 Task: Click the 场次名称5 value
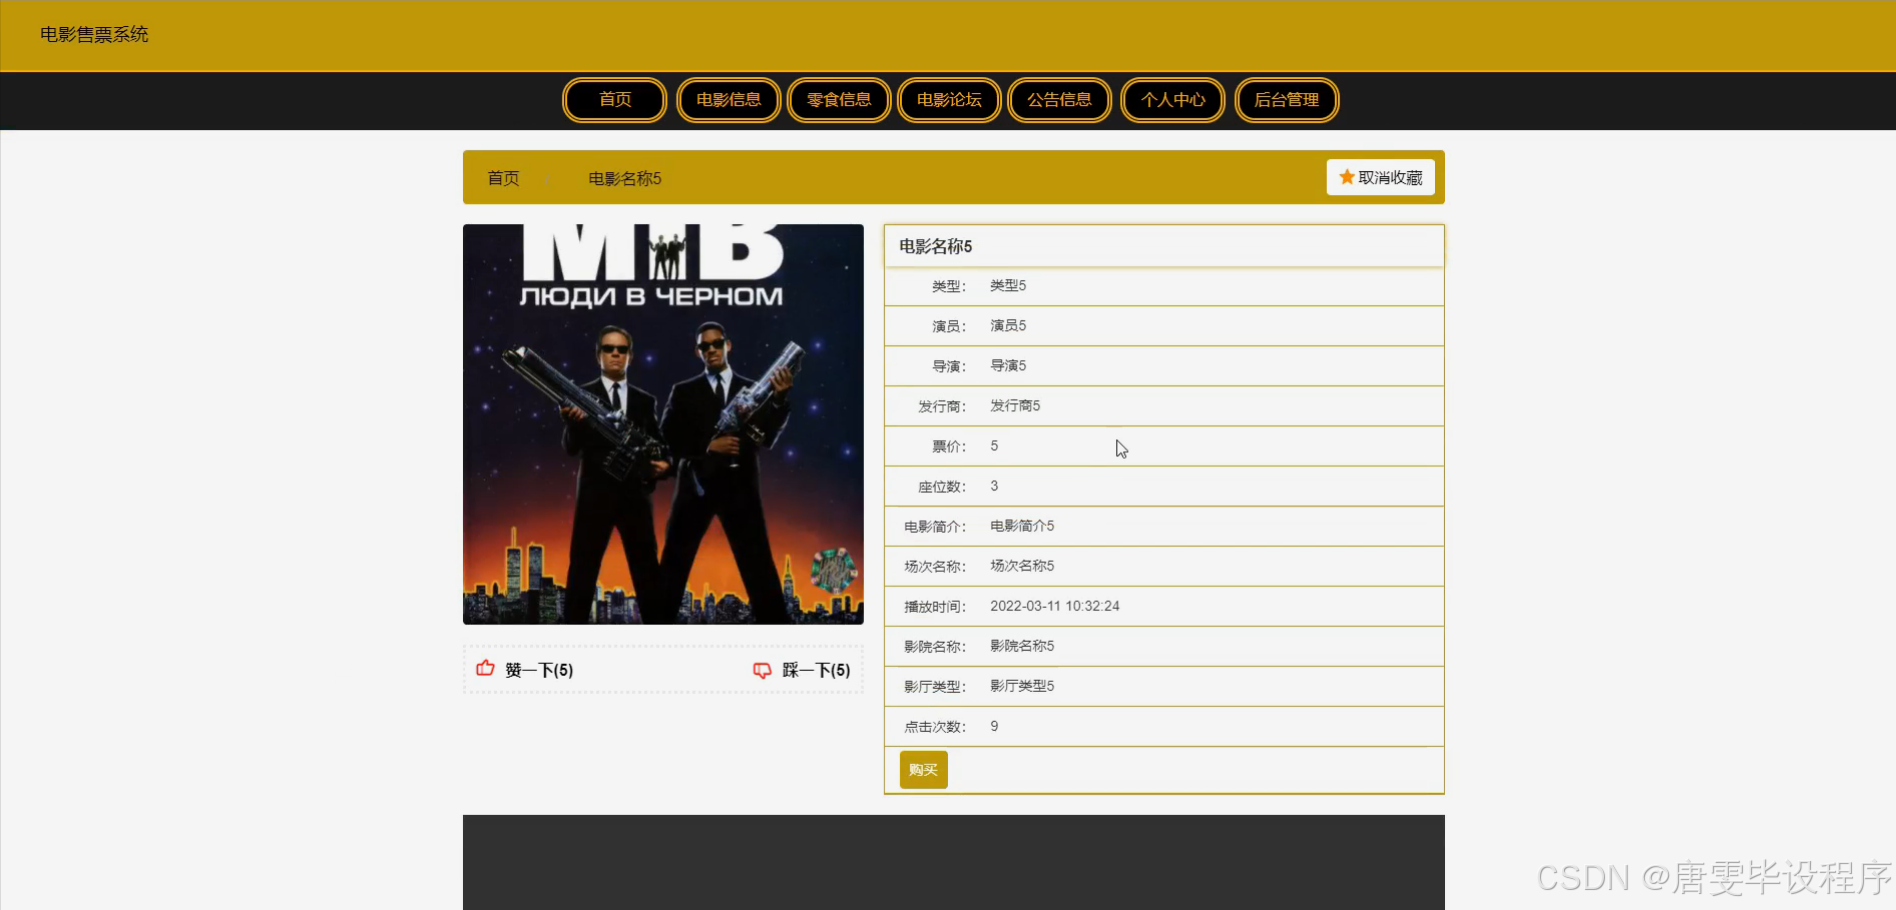[1022, 565]
